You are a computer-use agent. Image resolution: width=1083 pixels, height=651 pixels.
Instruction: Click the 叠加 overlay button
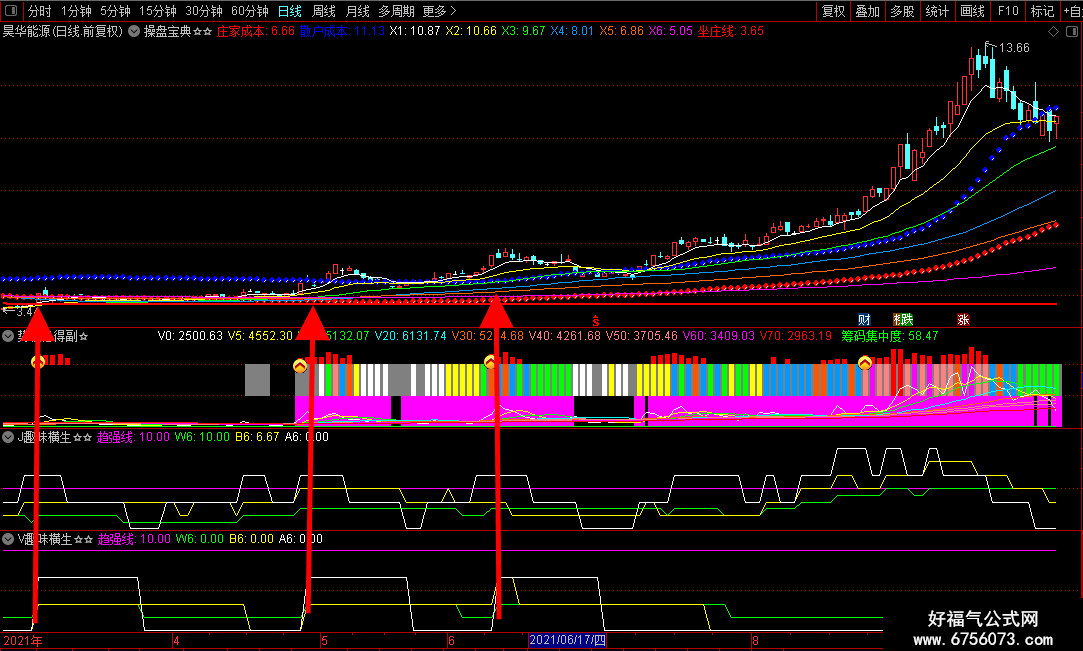tap(868, 11)
